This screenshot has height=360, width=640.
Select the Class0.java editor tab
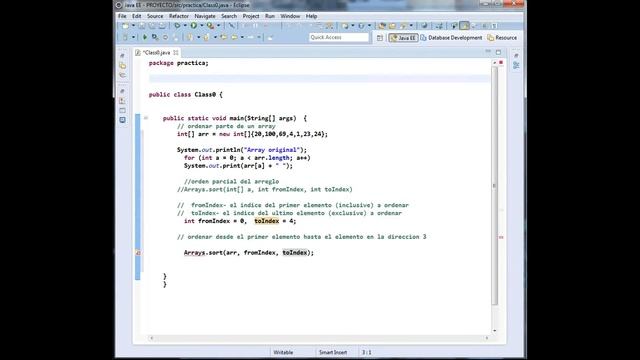156,53
